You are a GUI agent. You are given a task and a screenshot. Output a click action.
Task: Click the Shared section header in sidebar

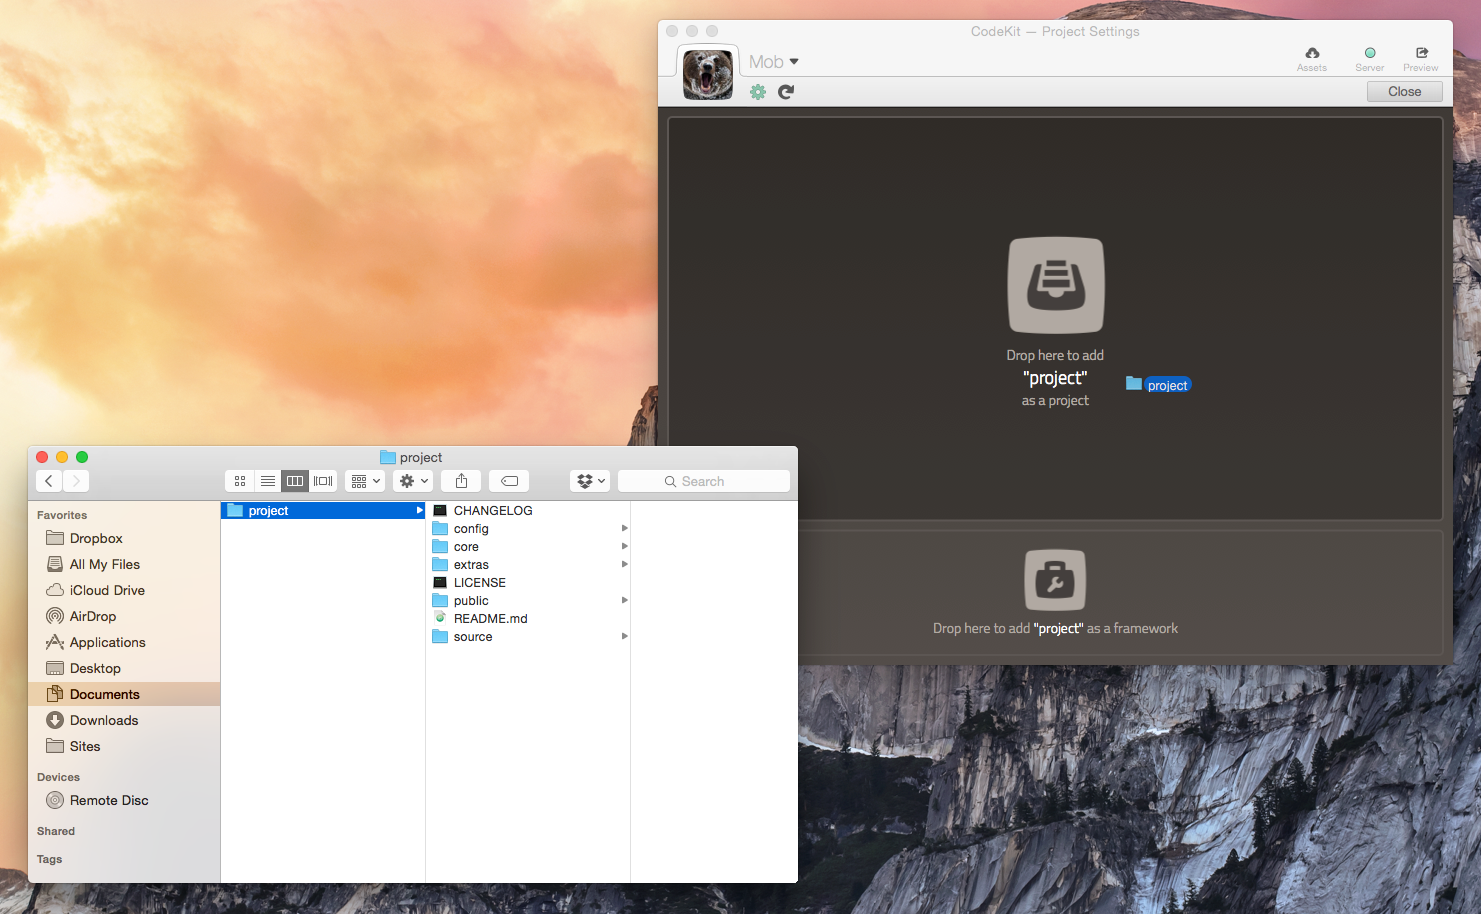point(56,831)
